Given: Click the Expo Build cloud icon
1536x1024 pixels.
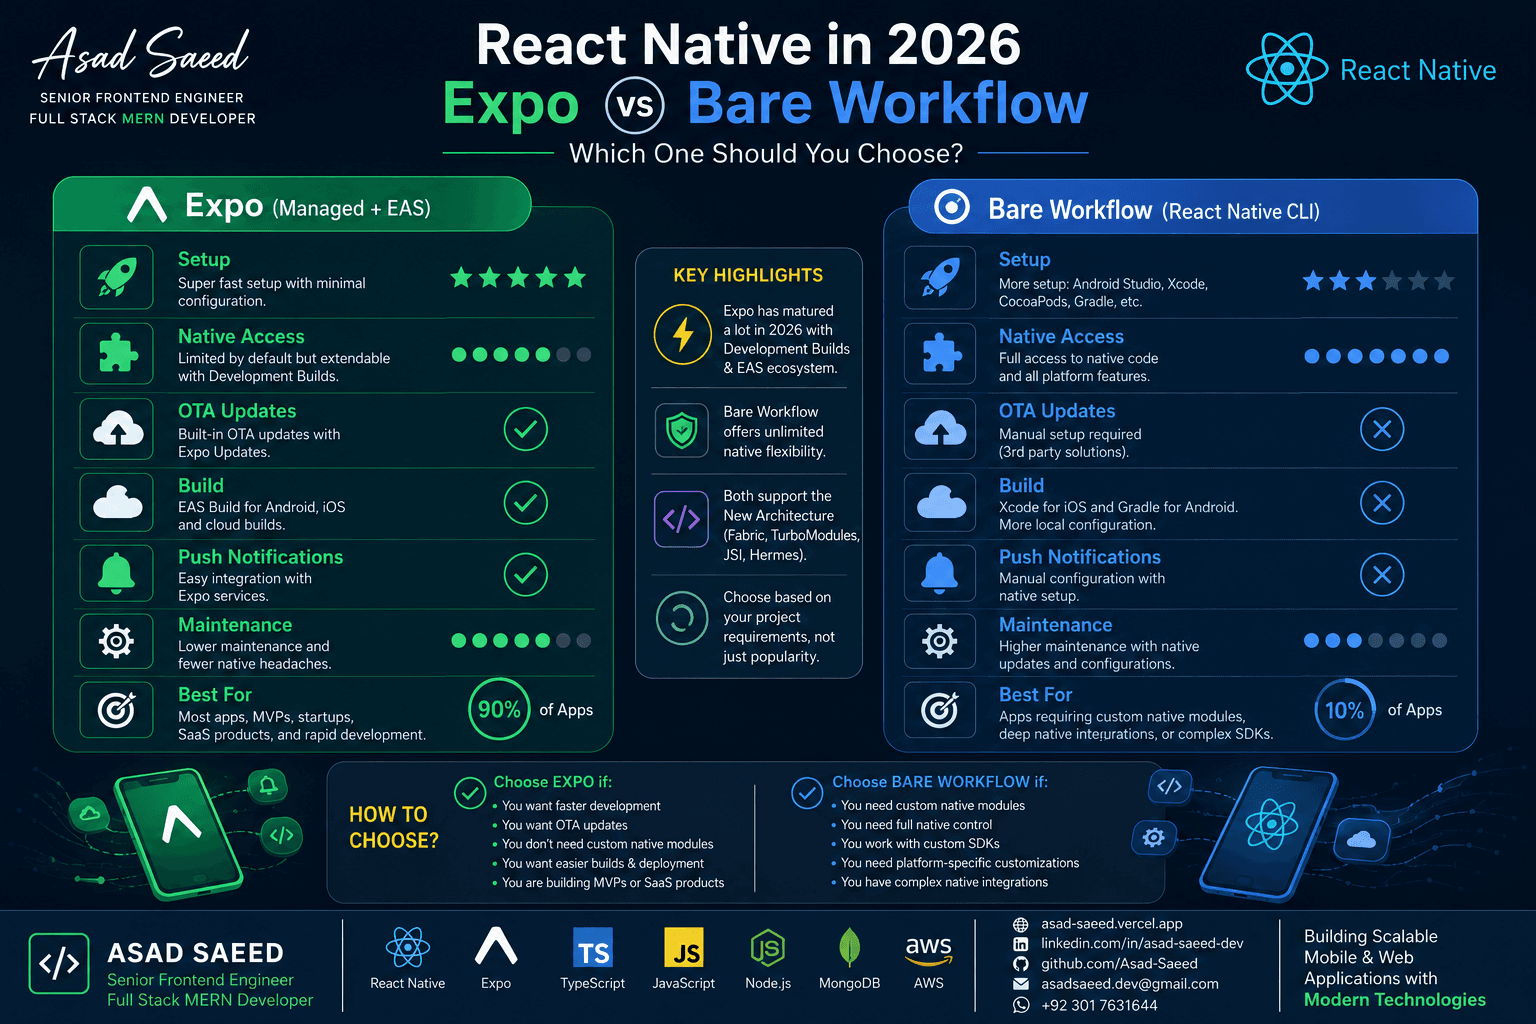Looking at the screenshot, I should point(117,502).
